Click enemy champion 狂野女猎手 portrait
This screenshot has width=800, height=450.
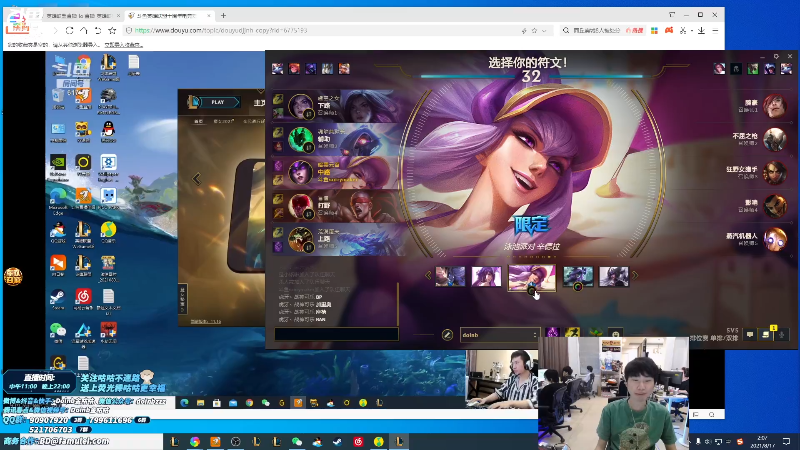(775, 172)
